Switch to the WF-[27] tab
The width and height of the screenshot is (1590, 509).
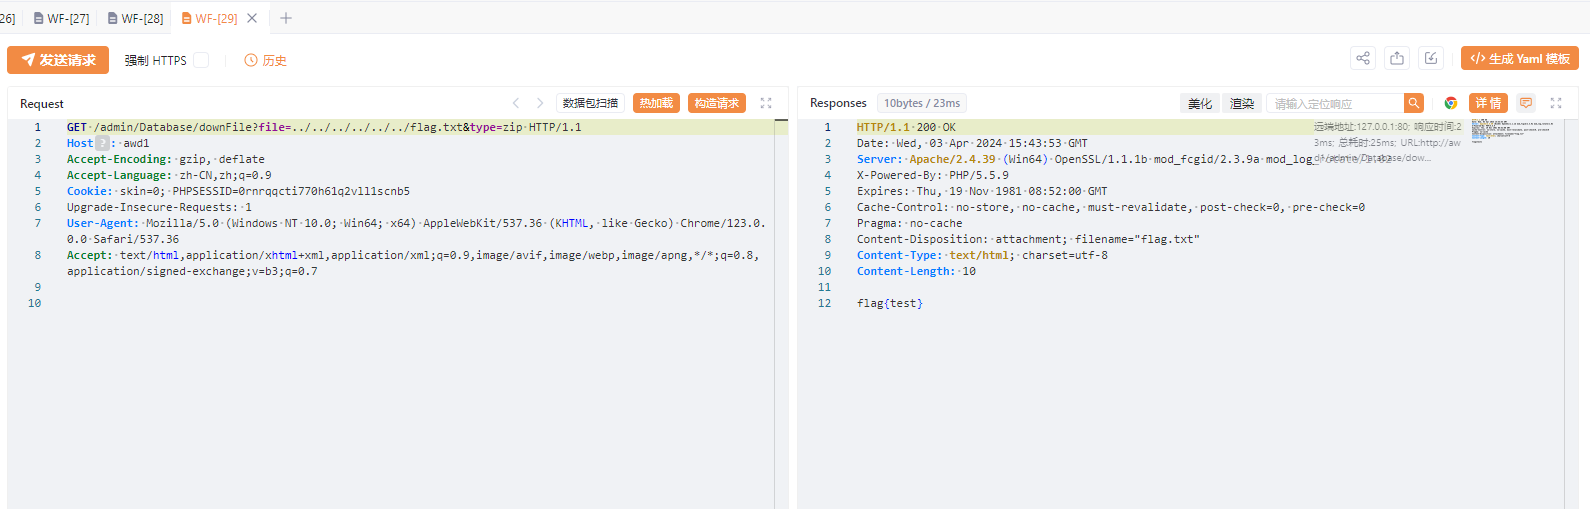[x=61, y=18]
